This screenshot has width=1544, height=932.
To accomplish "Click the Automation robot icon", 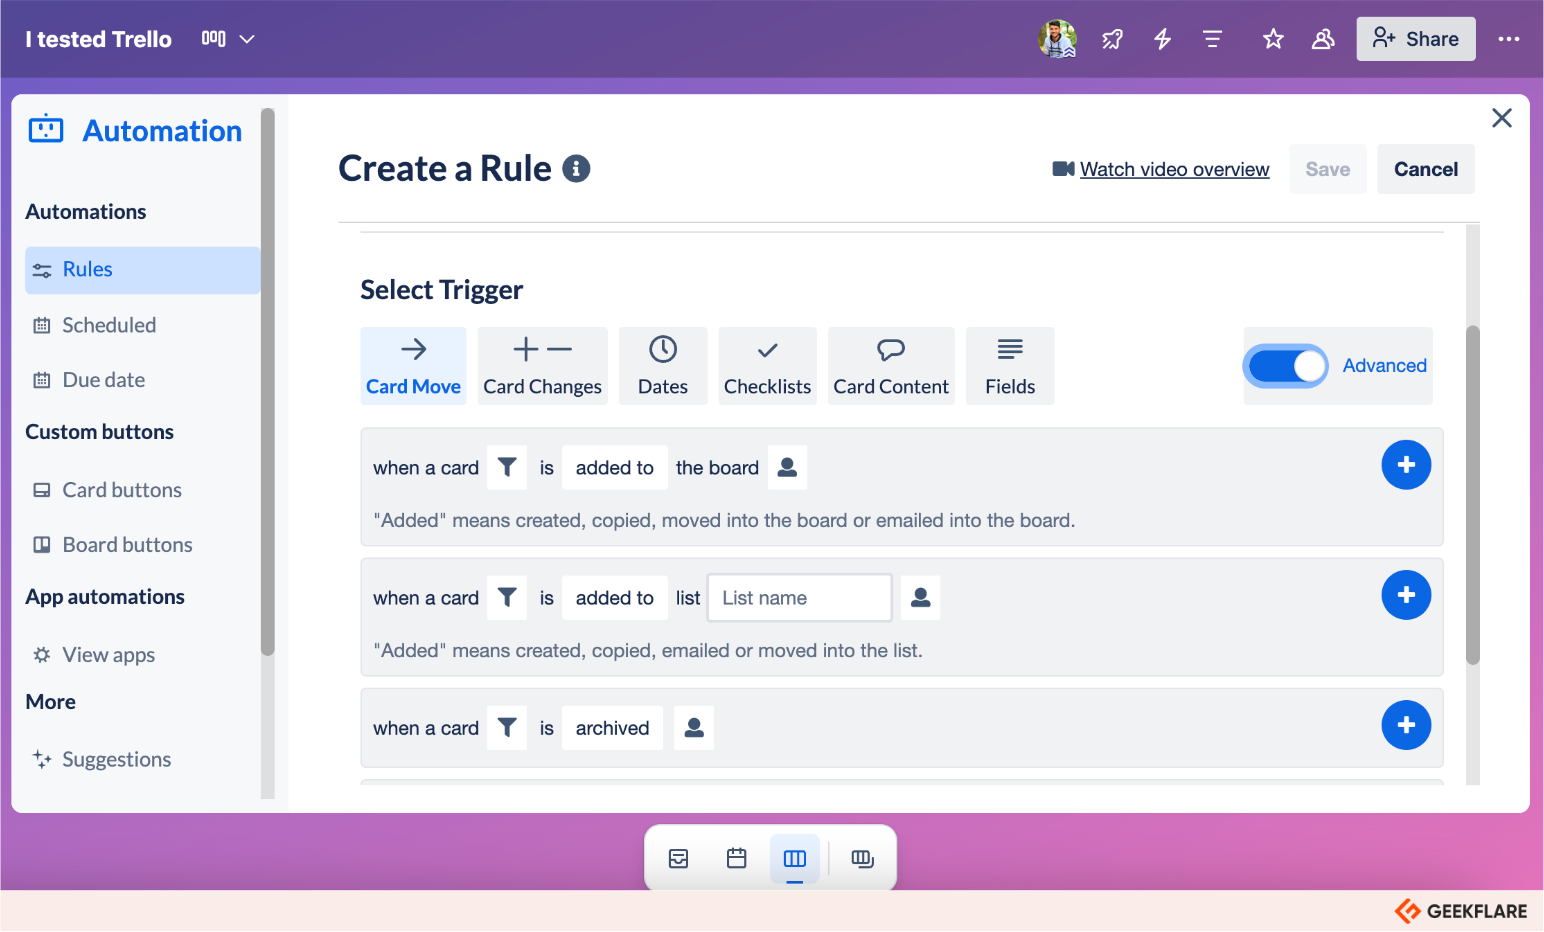I will click(x=46, y=130).
